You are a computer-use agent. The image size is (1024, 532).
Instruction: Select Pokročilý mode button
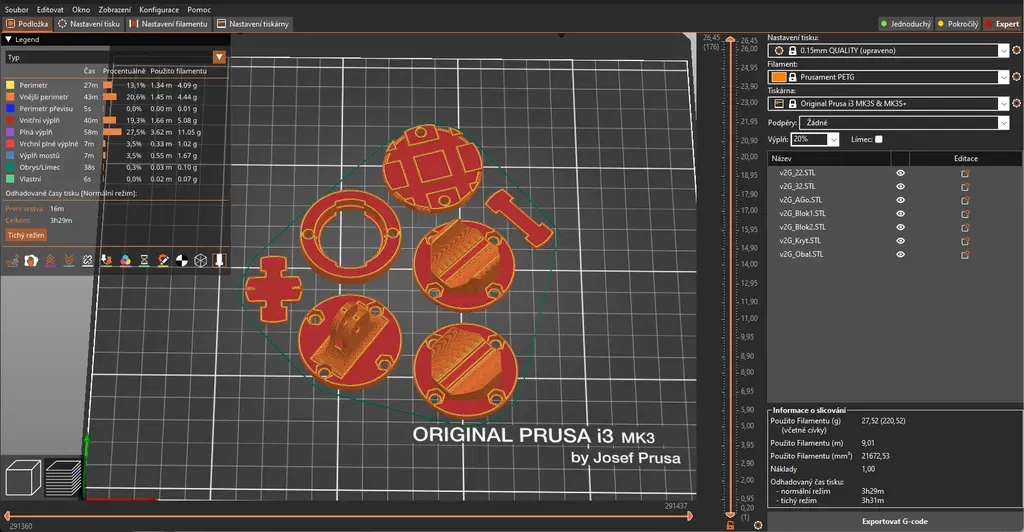(x=958, y=24)
